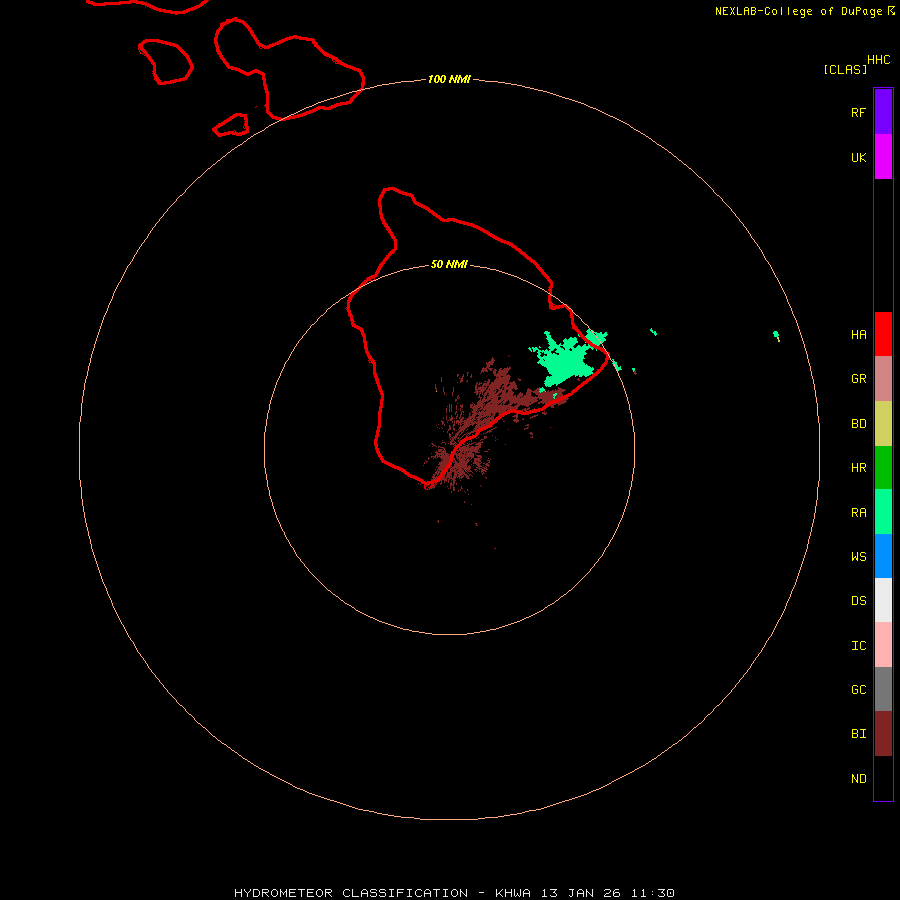Click the ND legend label
This screenshot has height=900, width=900.
pyautogui.click(x=858, y=779)
